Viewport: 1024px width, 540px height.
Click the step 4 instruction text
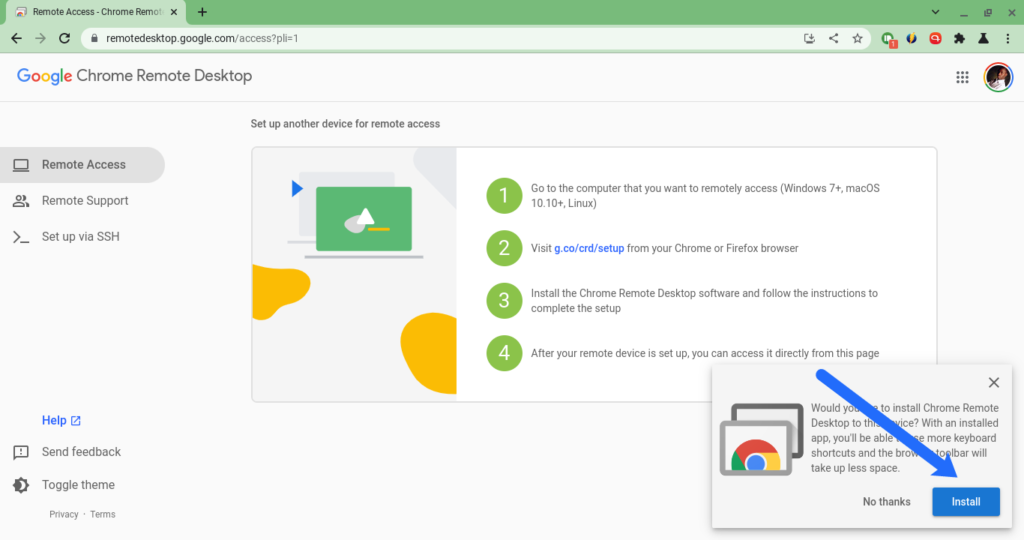(x=705, y=353)
